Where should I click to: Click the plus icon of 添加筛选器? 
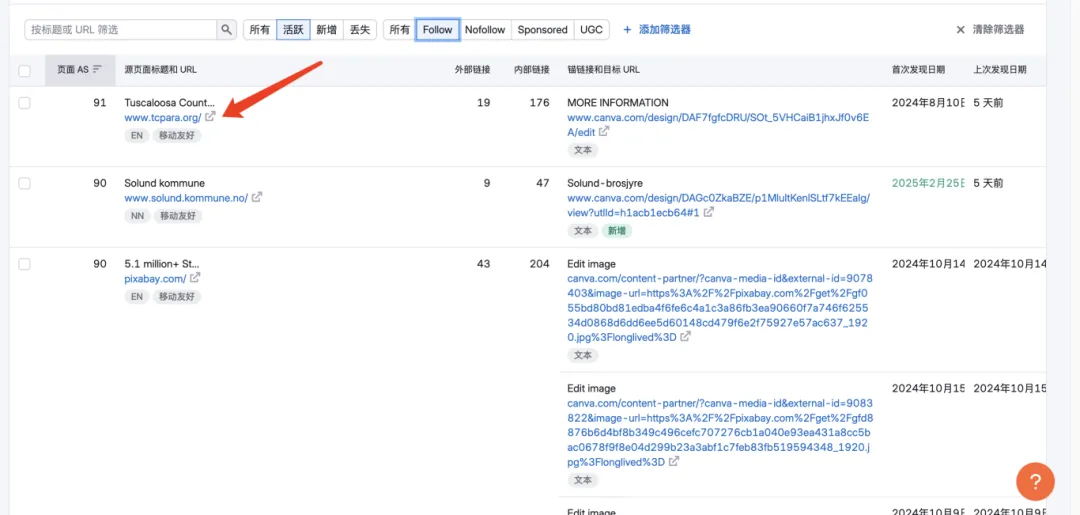[627, 30]
